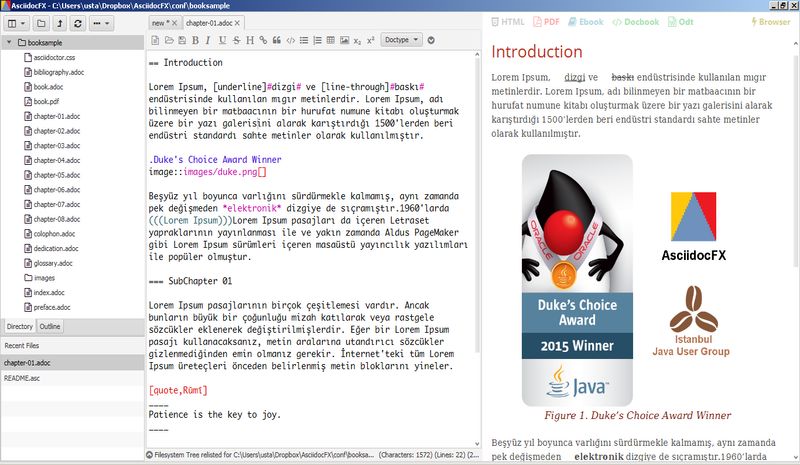Convert document to HTML
The width and height of the screenshot is (800, 465).
pos(508,22)
